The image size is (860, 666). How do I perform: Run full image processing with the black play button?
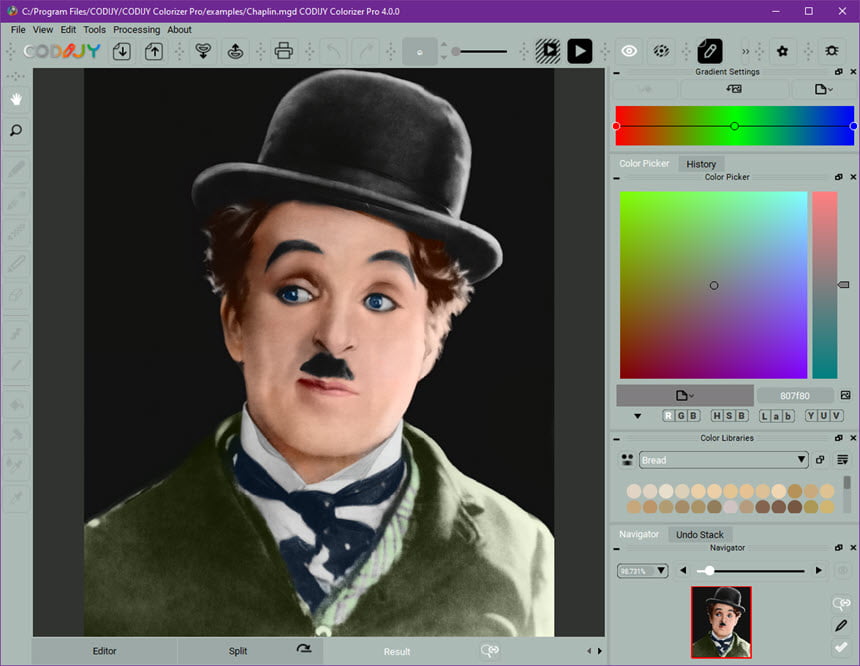point(580,51)
